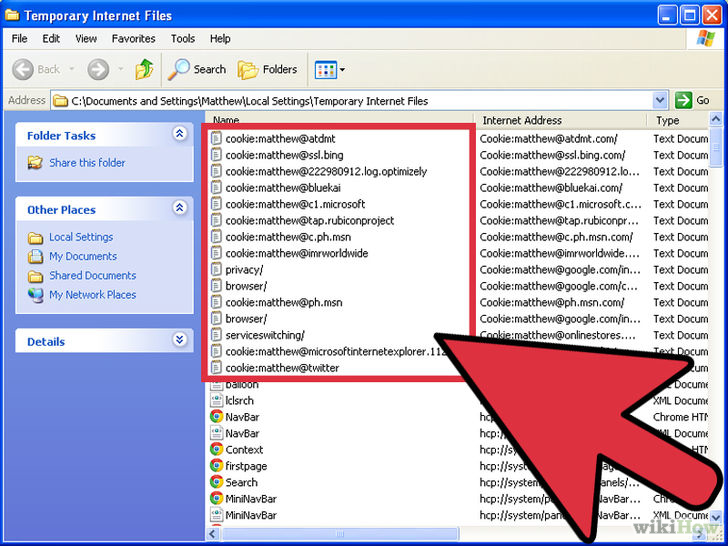Click Share this folder link

87,162
